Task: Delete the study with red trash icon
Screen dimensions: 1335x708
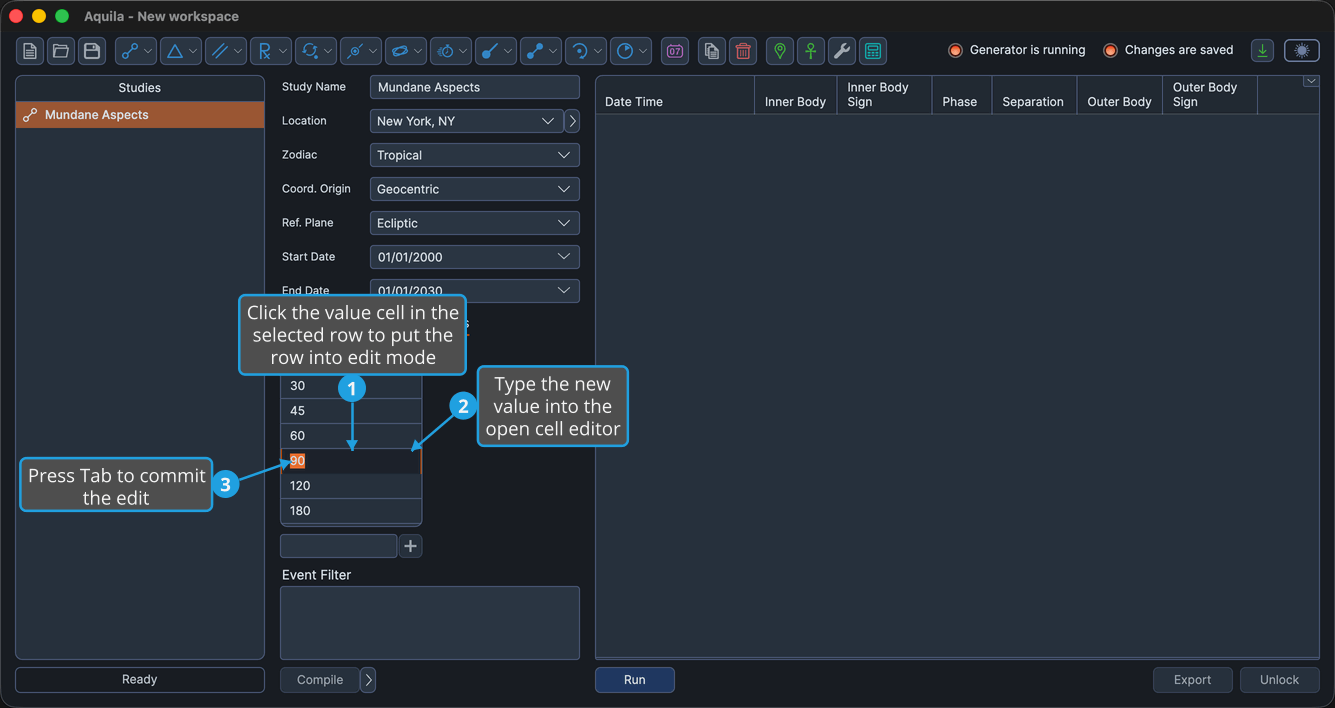Action: click(743, 51)
